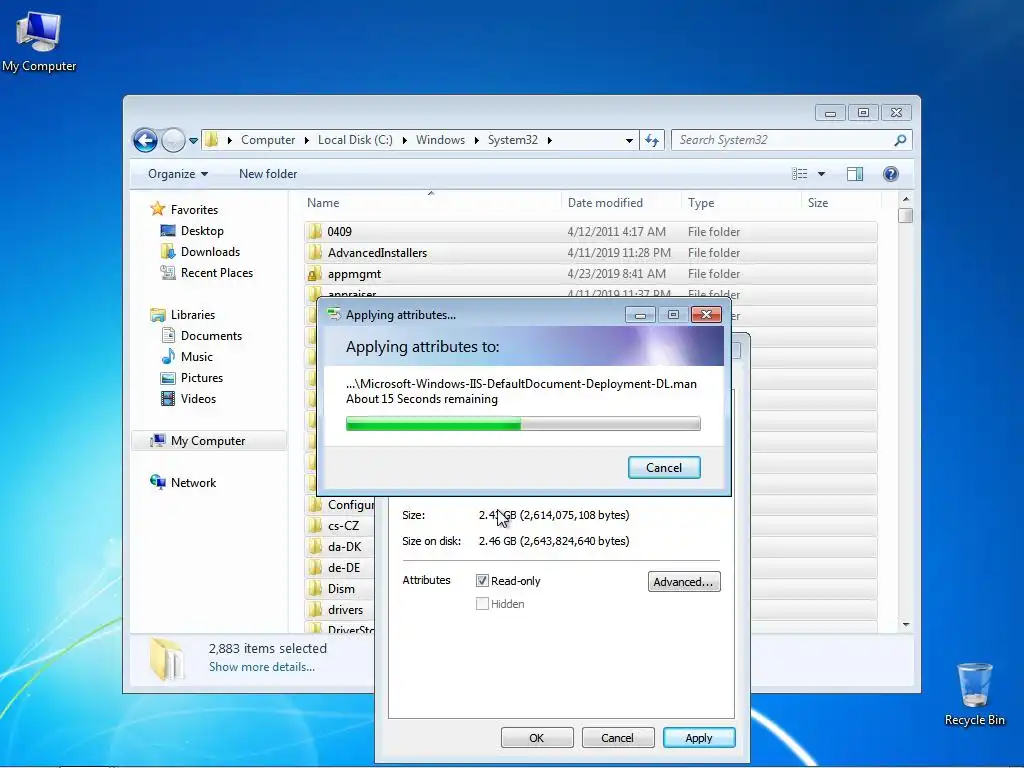Toggle the Hidden checkbox
This screenshot has width=1024, height=768.
(482, 604)
